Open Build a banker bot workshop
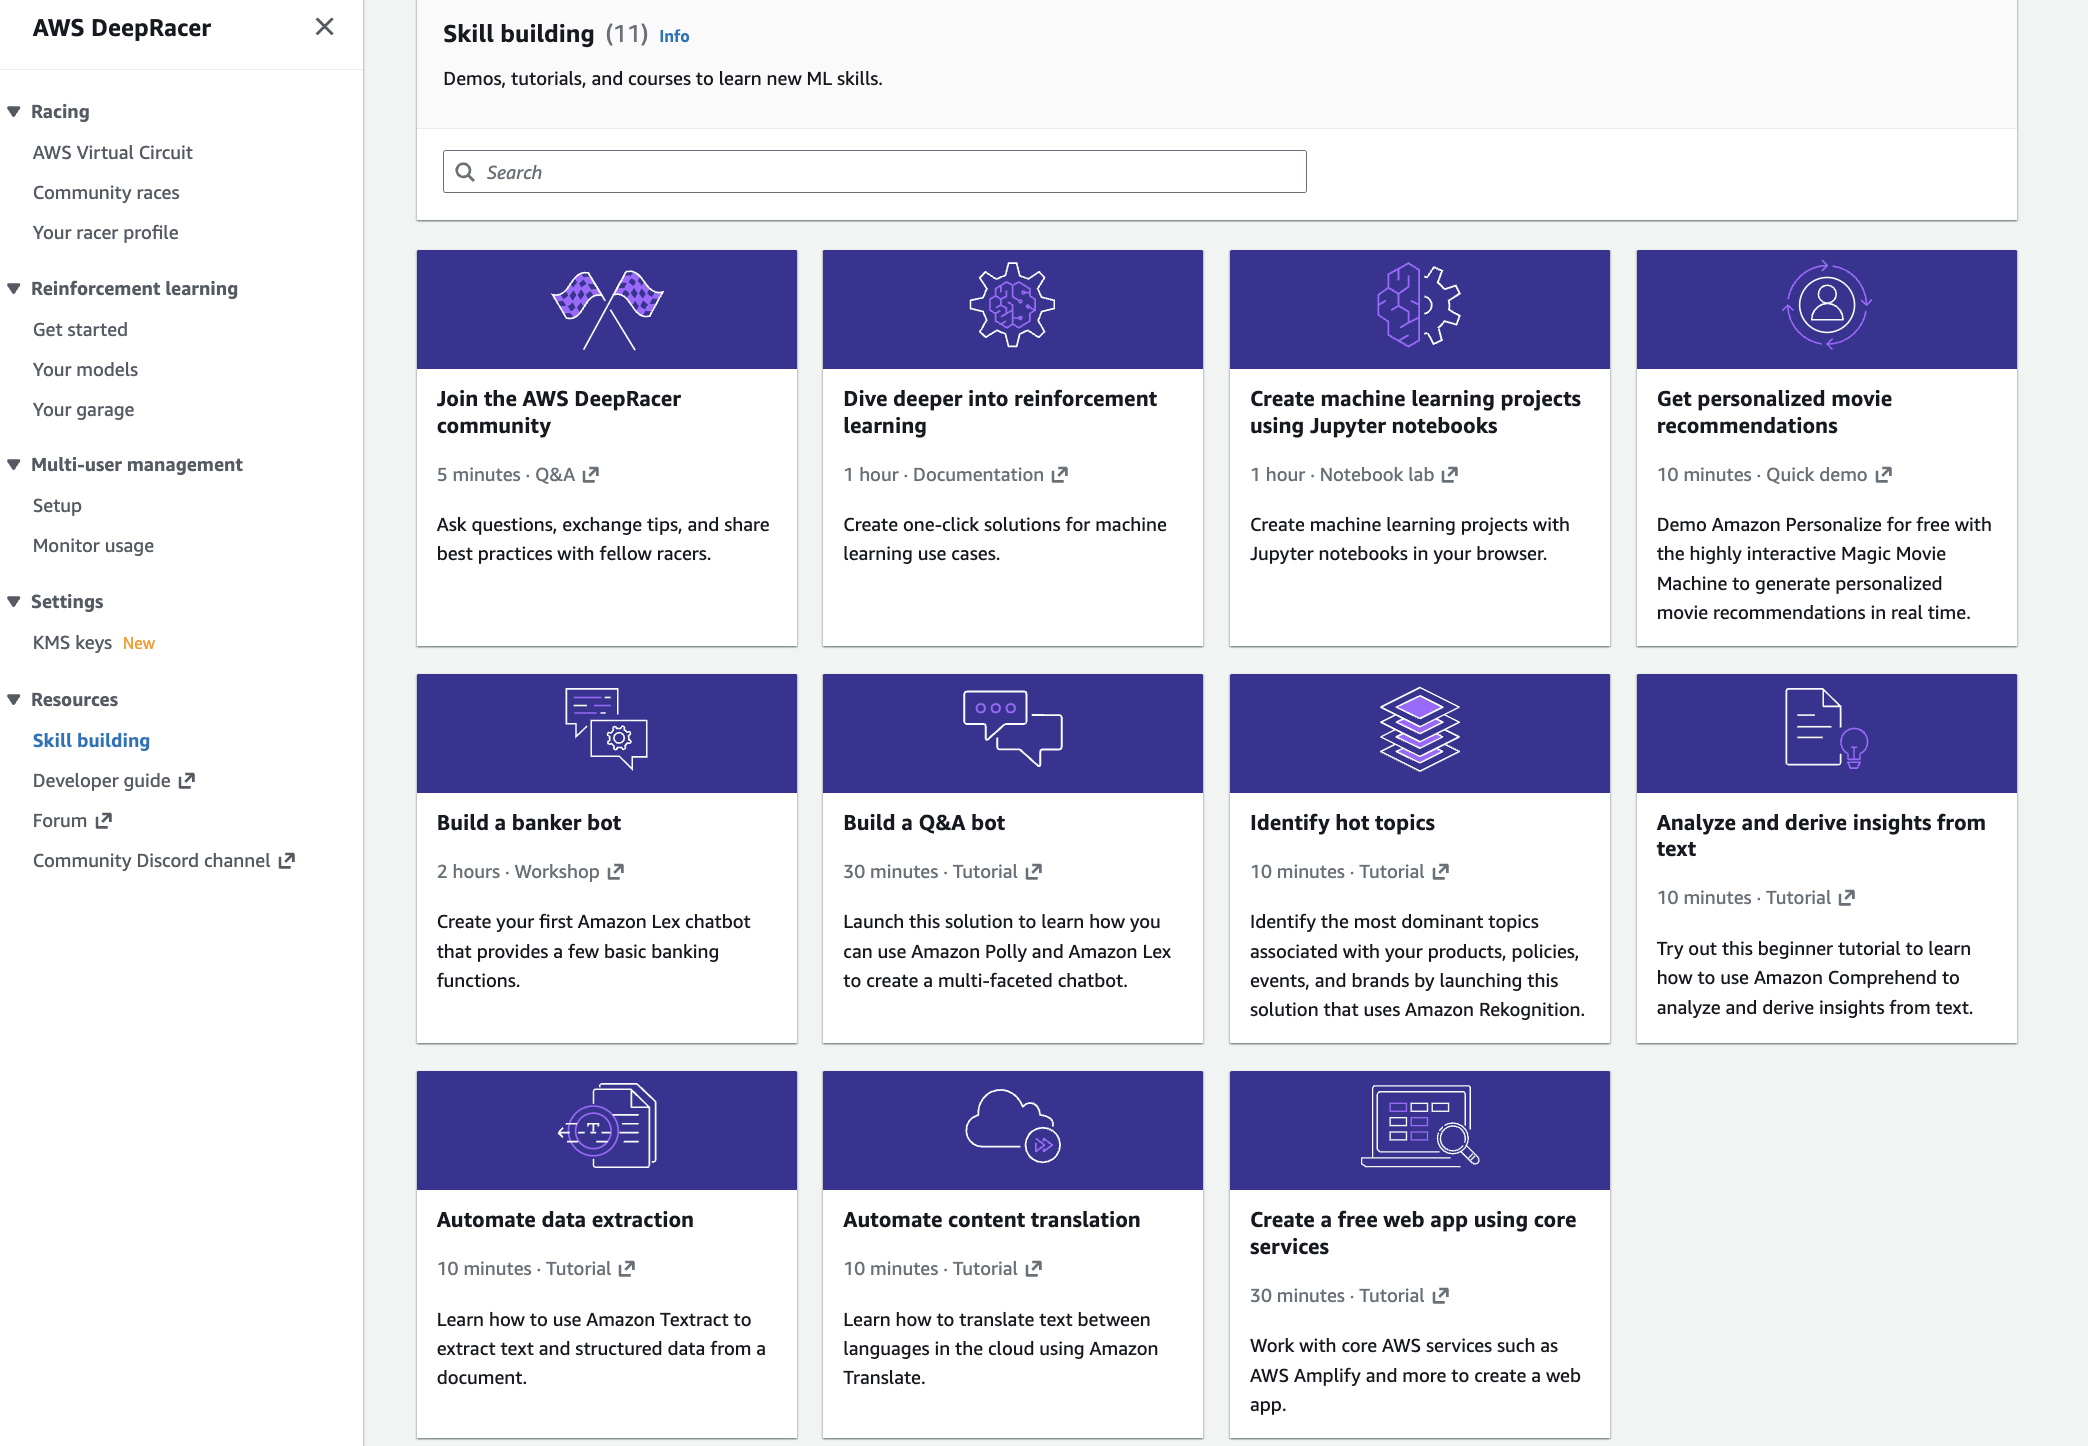2088x1446 pixels. pos(528,822)
